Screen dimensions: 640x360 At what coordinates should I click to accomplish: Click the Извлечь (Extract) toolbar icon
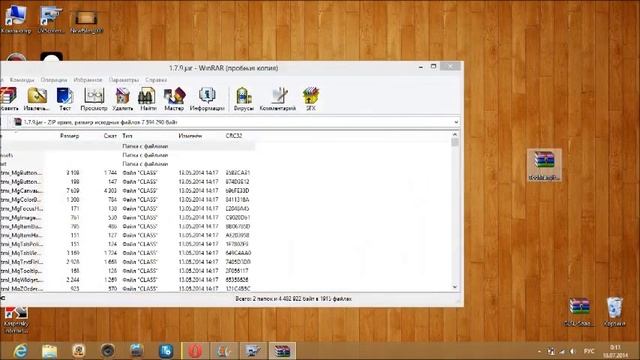37,99
